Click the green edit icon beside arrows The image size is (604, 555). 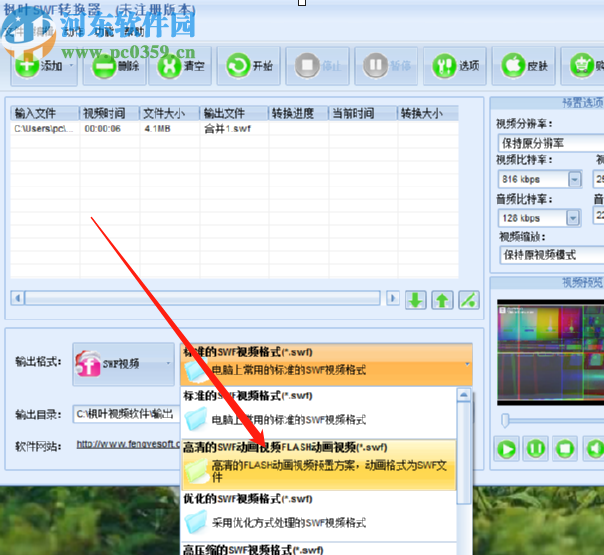[x=469, y=300]
